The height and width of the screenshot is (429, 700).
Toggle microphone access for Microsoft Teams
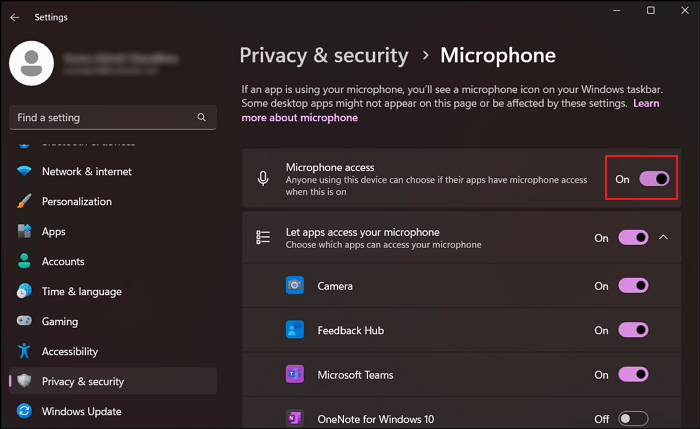point(633,375)
